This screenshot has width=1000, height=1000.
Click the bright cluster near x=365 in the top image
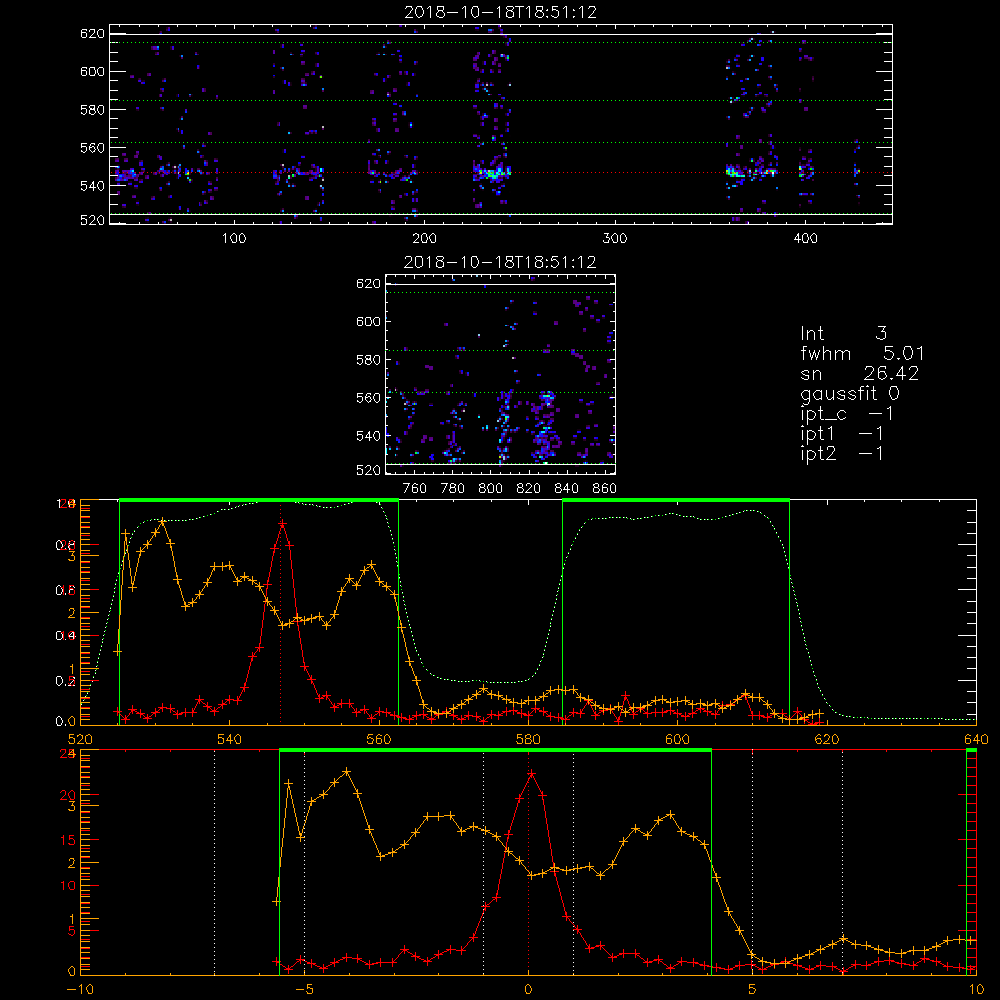click(735, 172)
